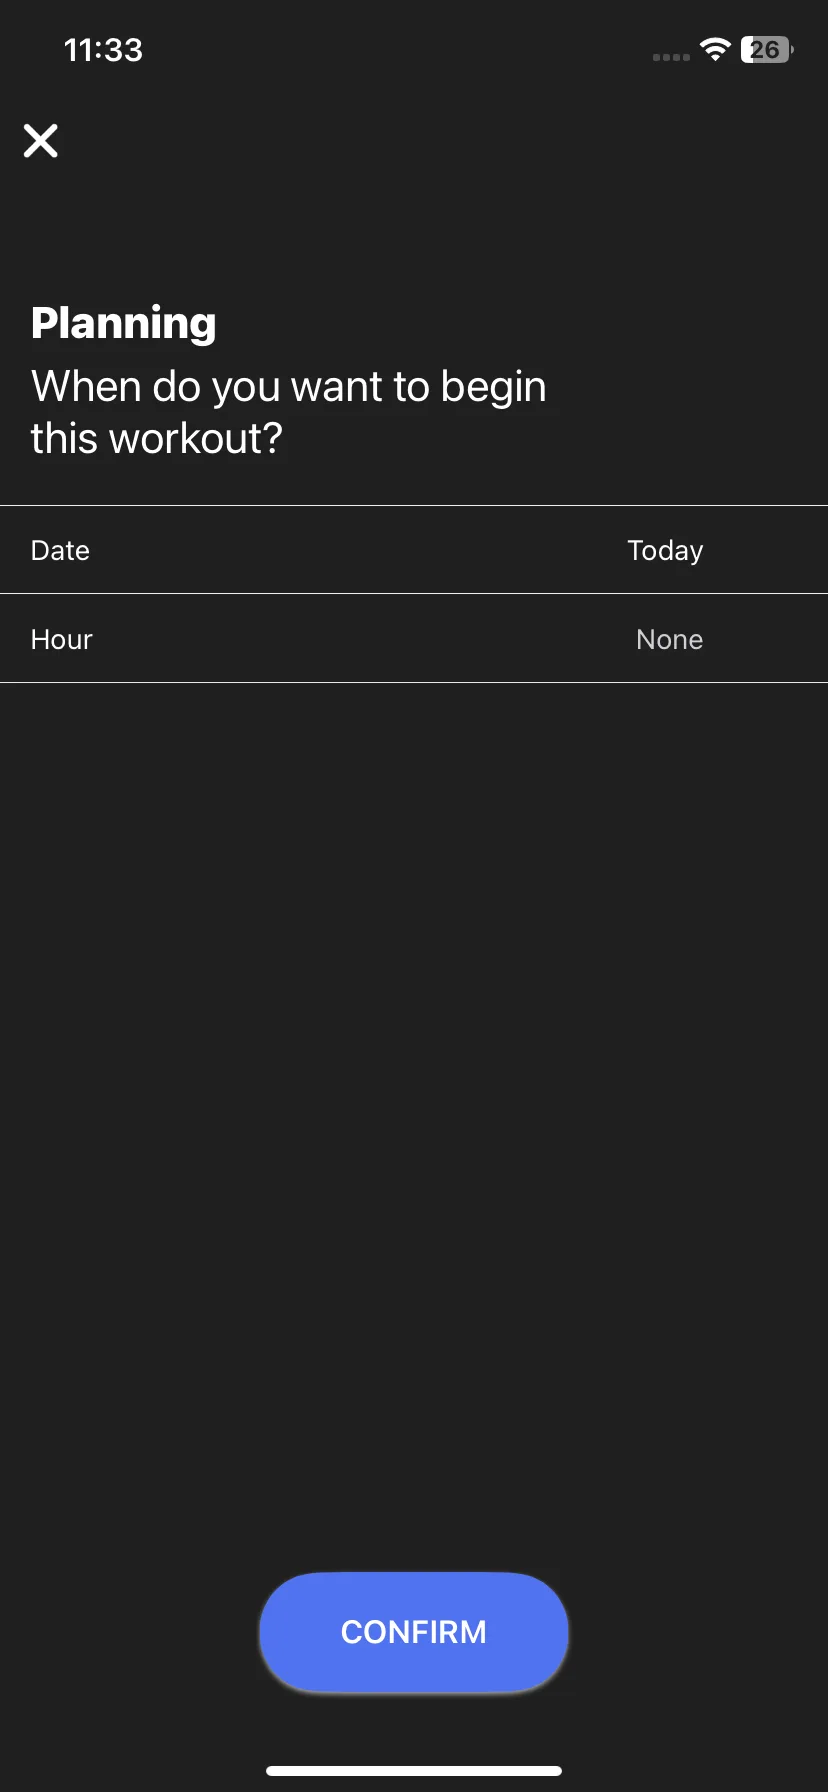Viewport: 828px width, 1792px height.
Task: Tap the Planning heading
Action: [x=123, y=324]
